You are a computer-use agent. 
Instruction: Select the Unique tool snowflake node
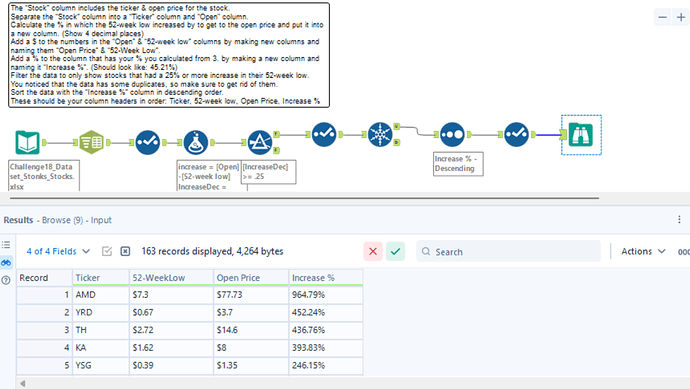coord(380,134)
